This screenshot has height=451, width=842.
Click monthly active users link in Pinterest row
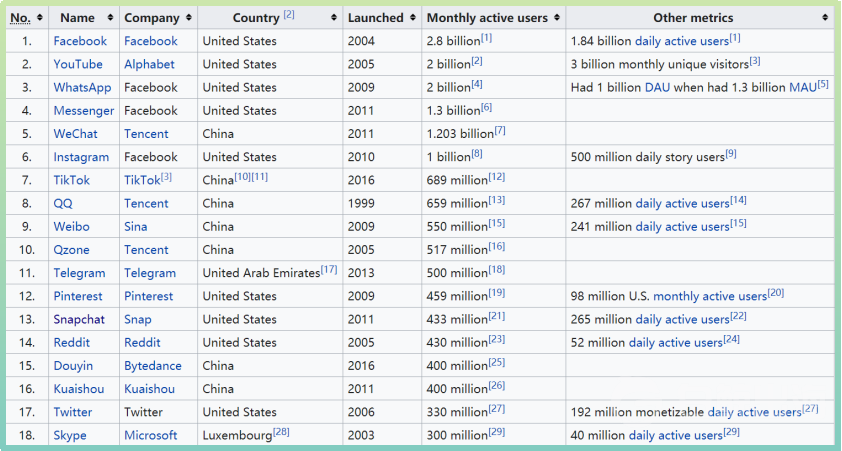click(x=709, y=296)
